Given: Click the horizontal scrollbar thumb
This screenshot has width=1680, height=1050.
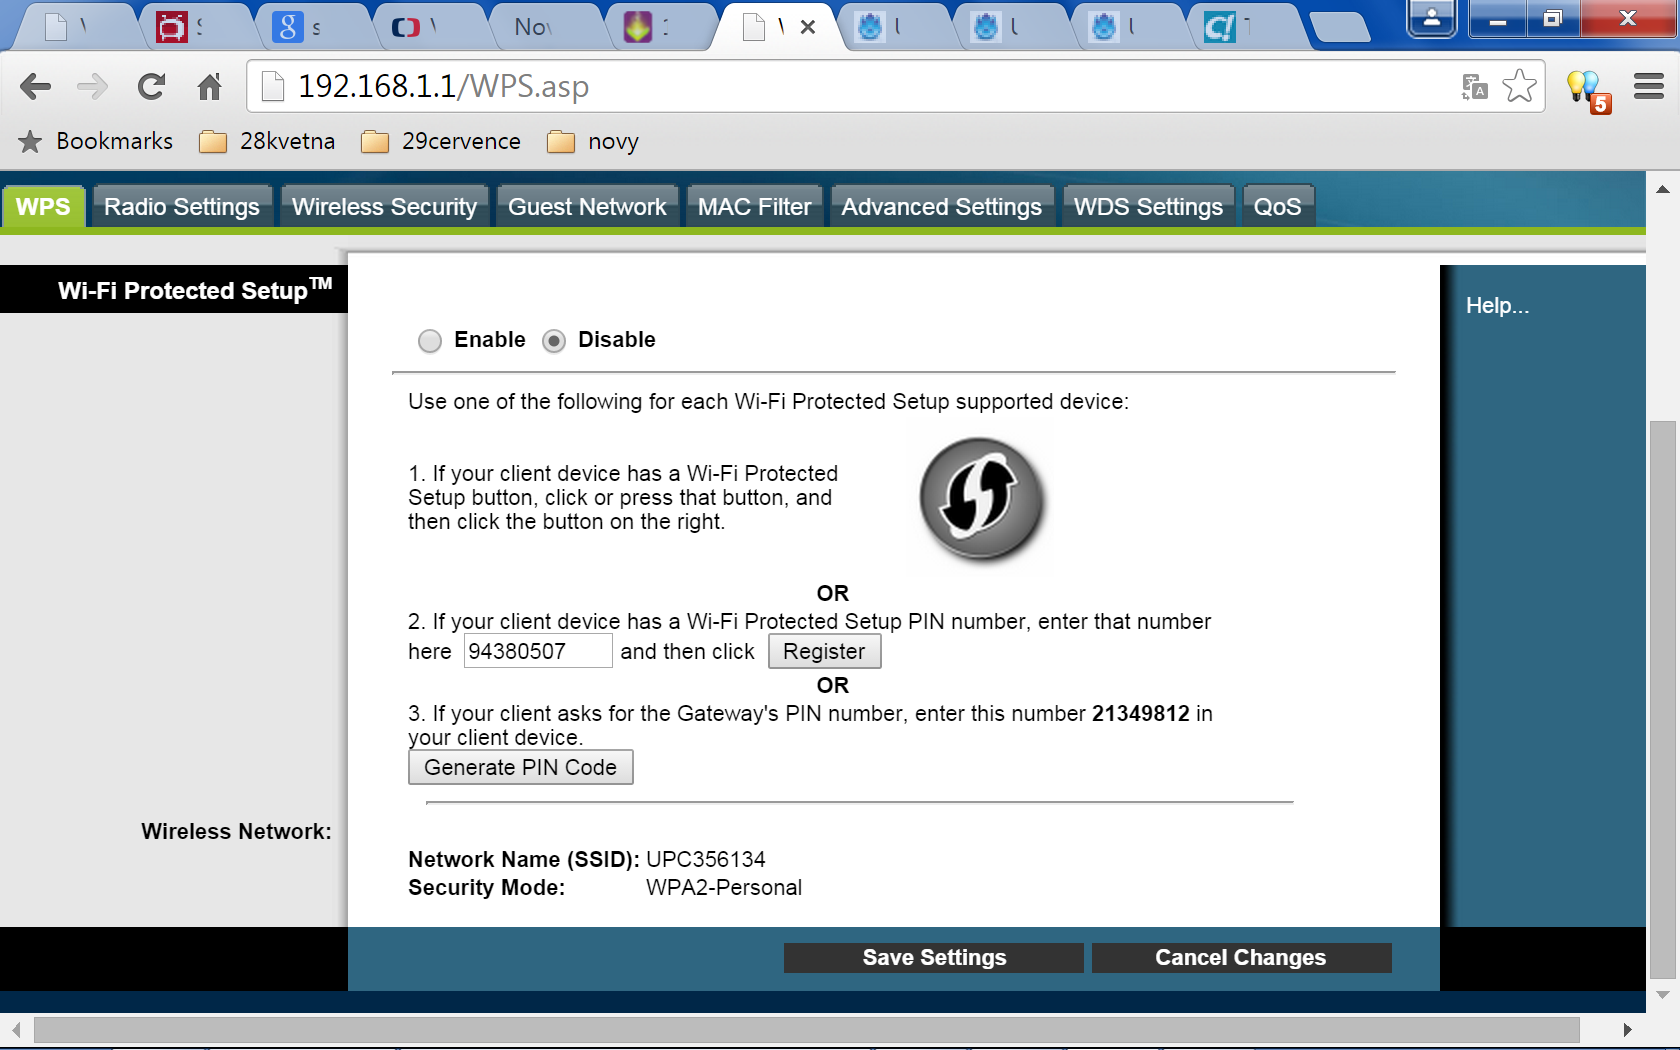Looking at the screenshot, I should click(806, 1029).
